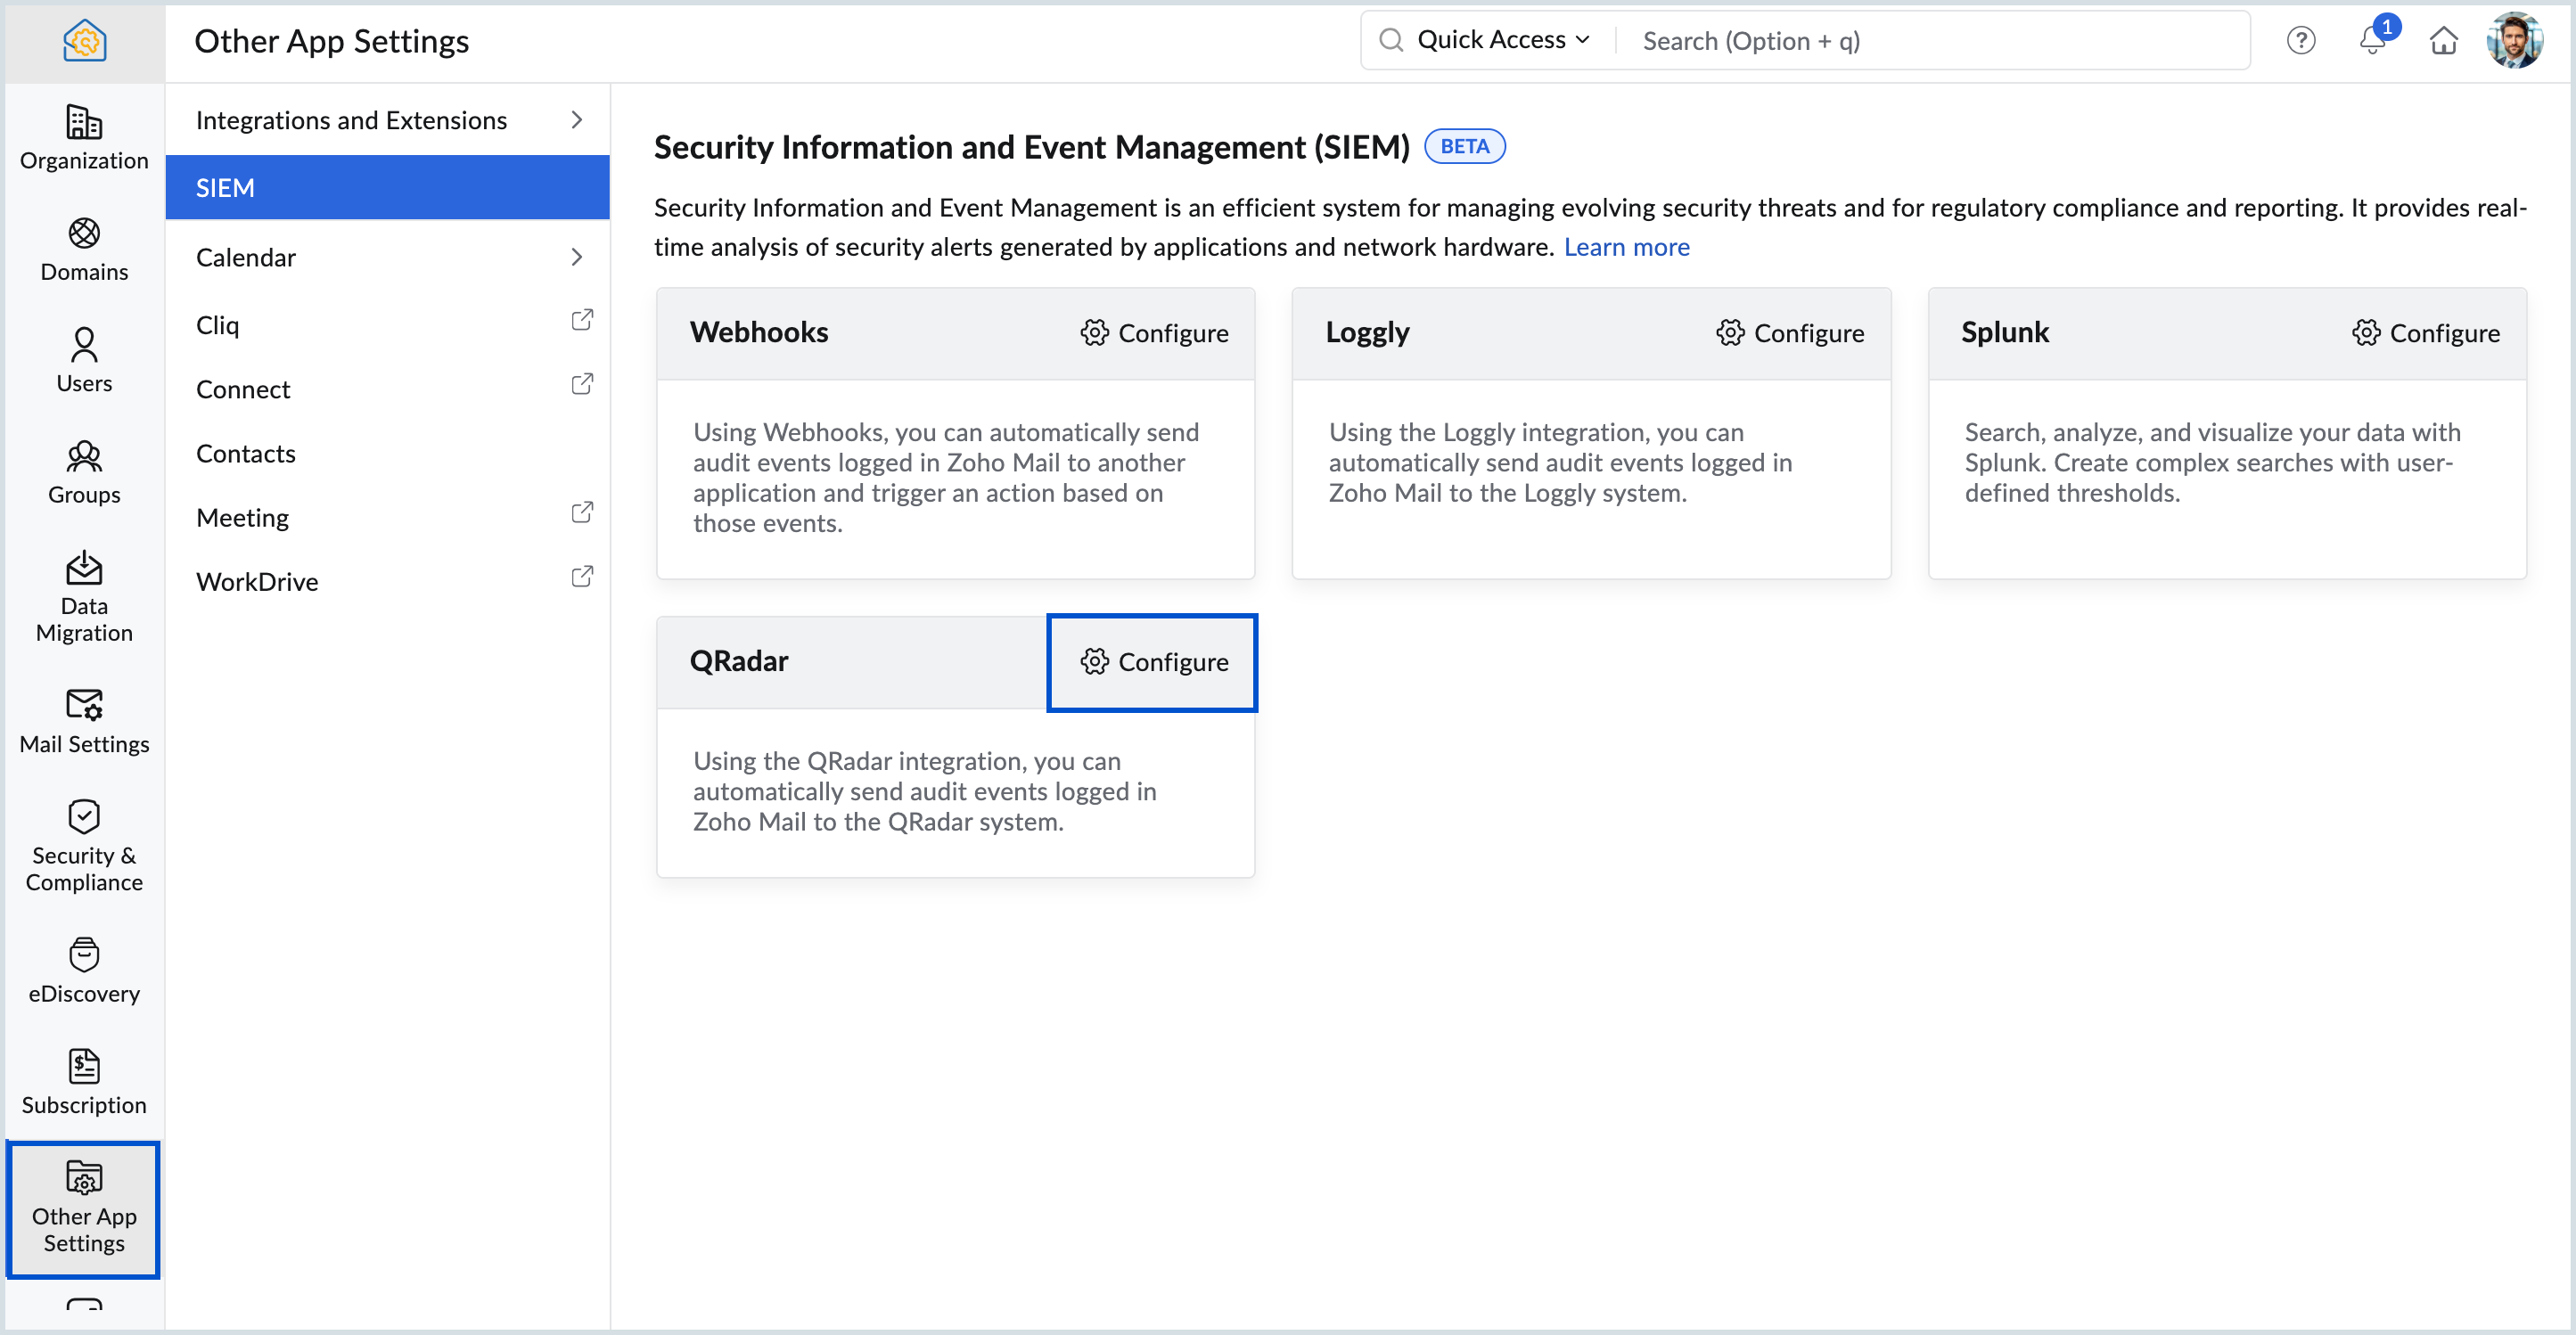The height and width of the screenshot is (1335, 2576).
Task: Configure the QRadar integration
Action: tap(1152, 662)
